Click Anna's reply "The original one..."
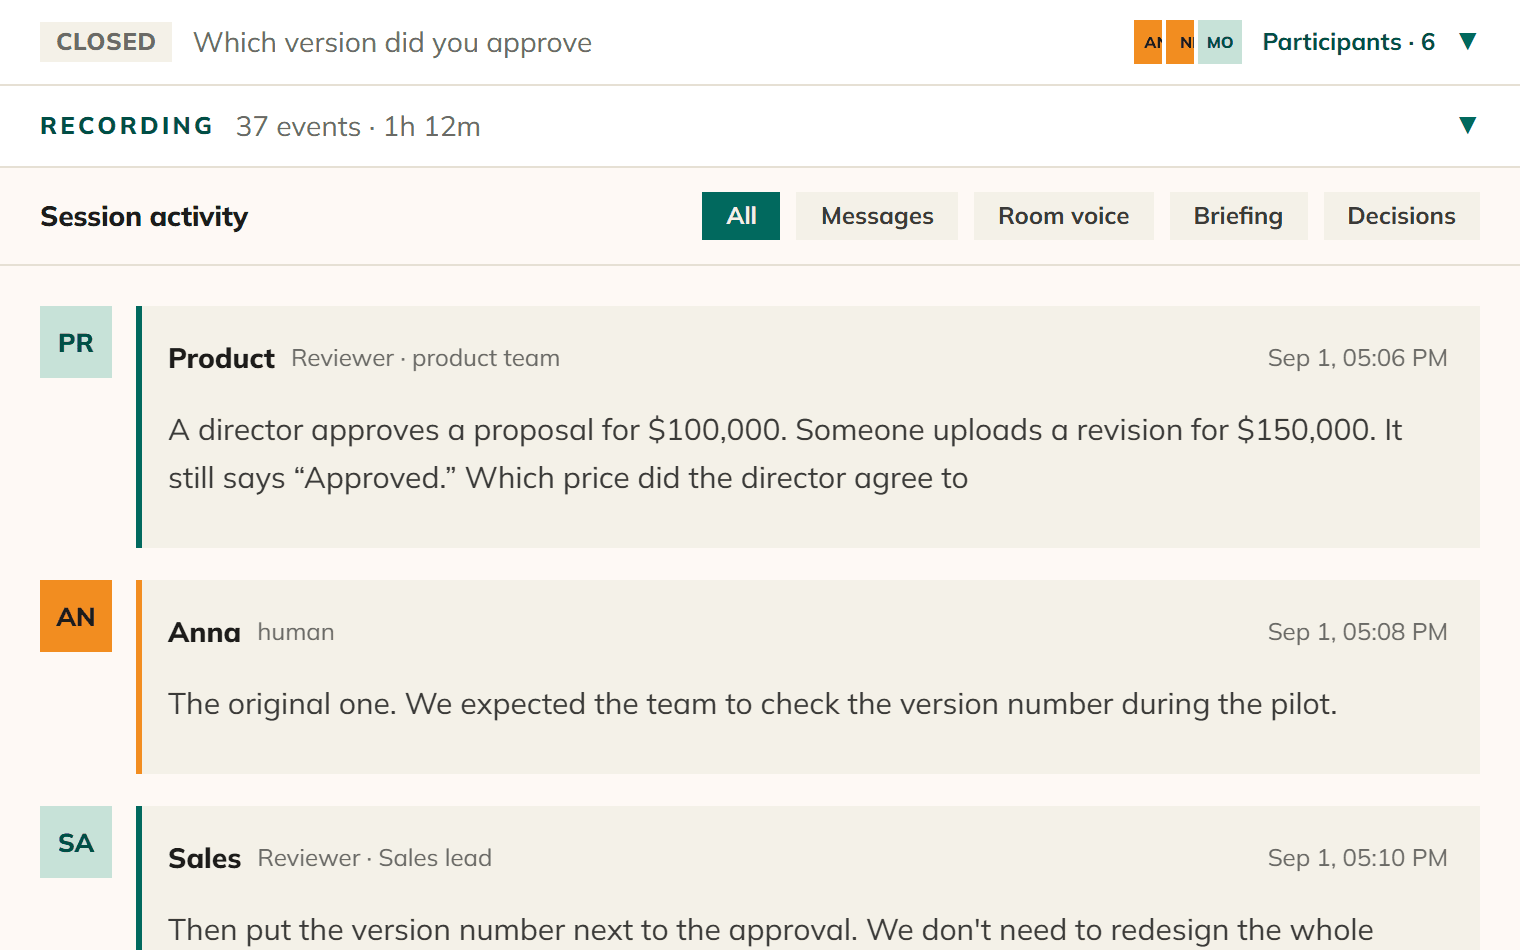Viewport: 1520px width, 950px height. coord(752,704)
